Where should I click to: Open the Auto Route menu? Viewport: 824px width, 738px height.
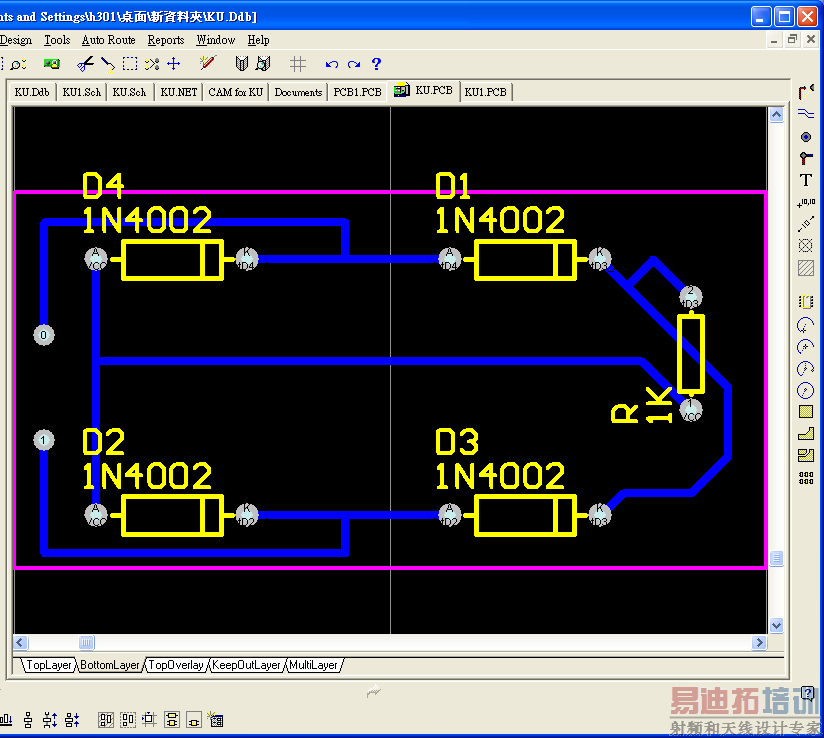(108, 40)
